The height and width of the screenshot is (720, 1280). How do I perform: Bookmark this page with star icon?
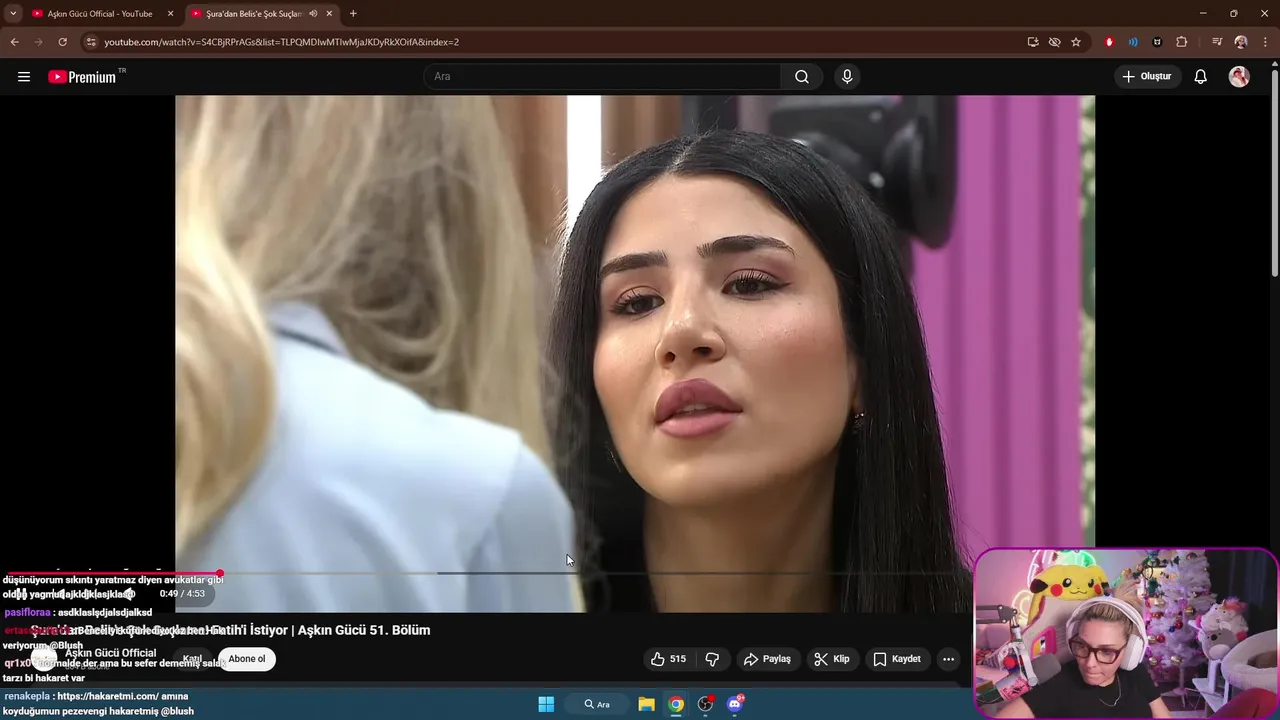[1076, 42]
